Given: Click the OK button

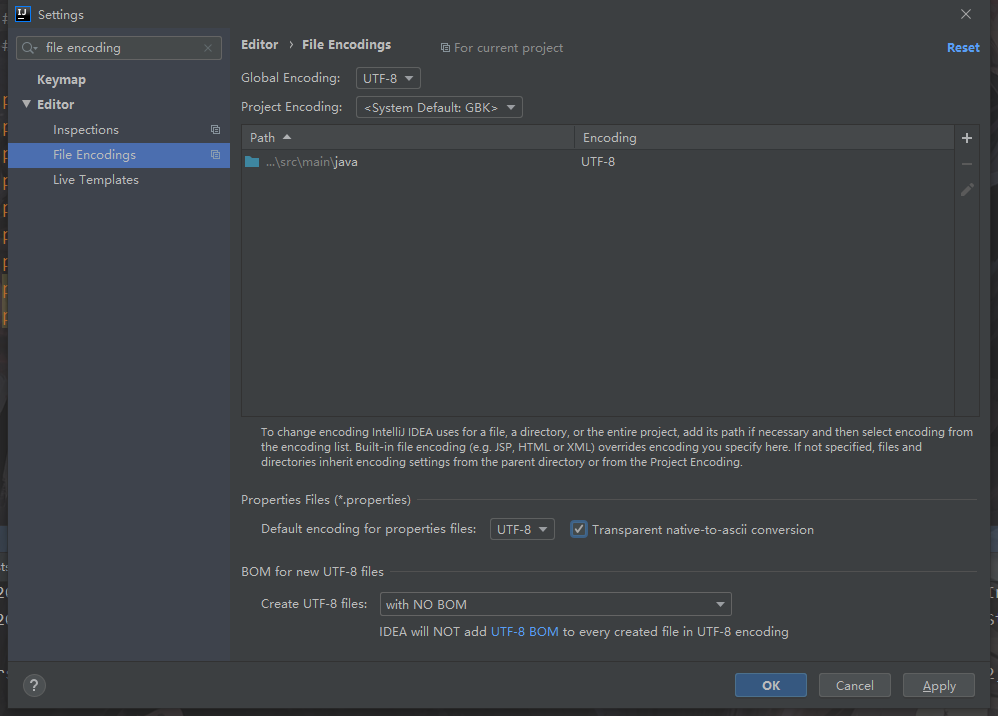Looking at the screenshot, I should pos(771,685).
